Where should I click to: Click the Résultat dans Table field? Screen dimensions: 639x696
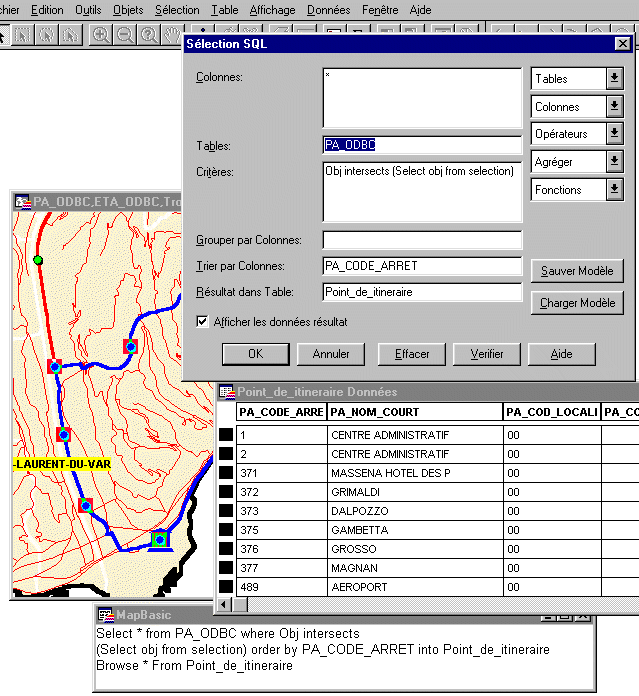point(422,292)
